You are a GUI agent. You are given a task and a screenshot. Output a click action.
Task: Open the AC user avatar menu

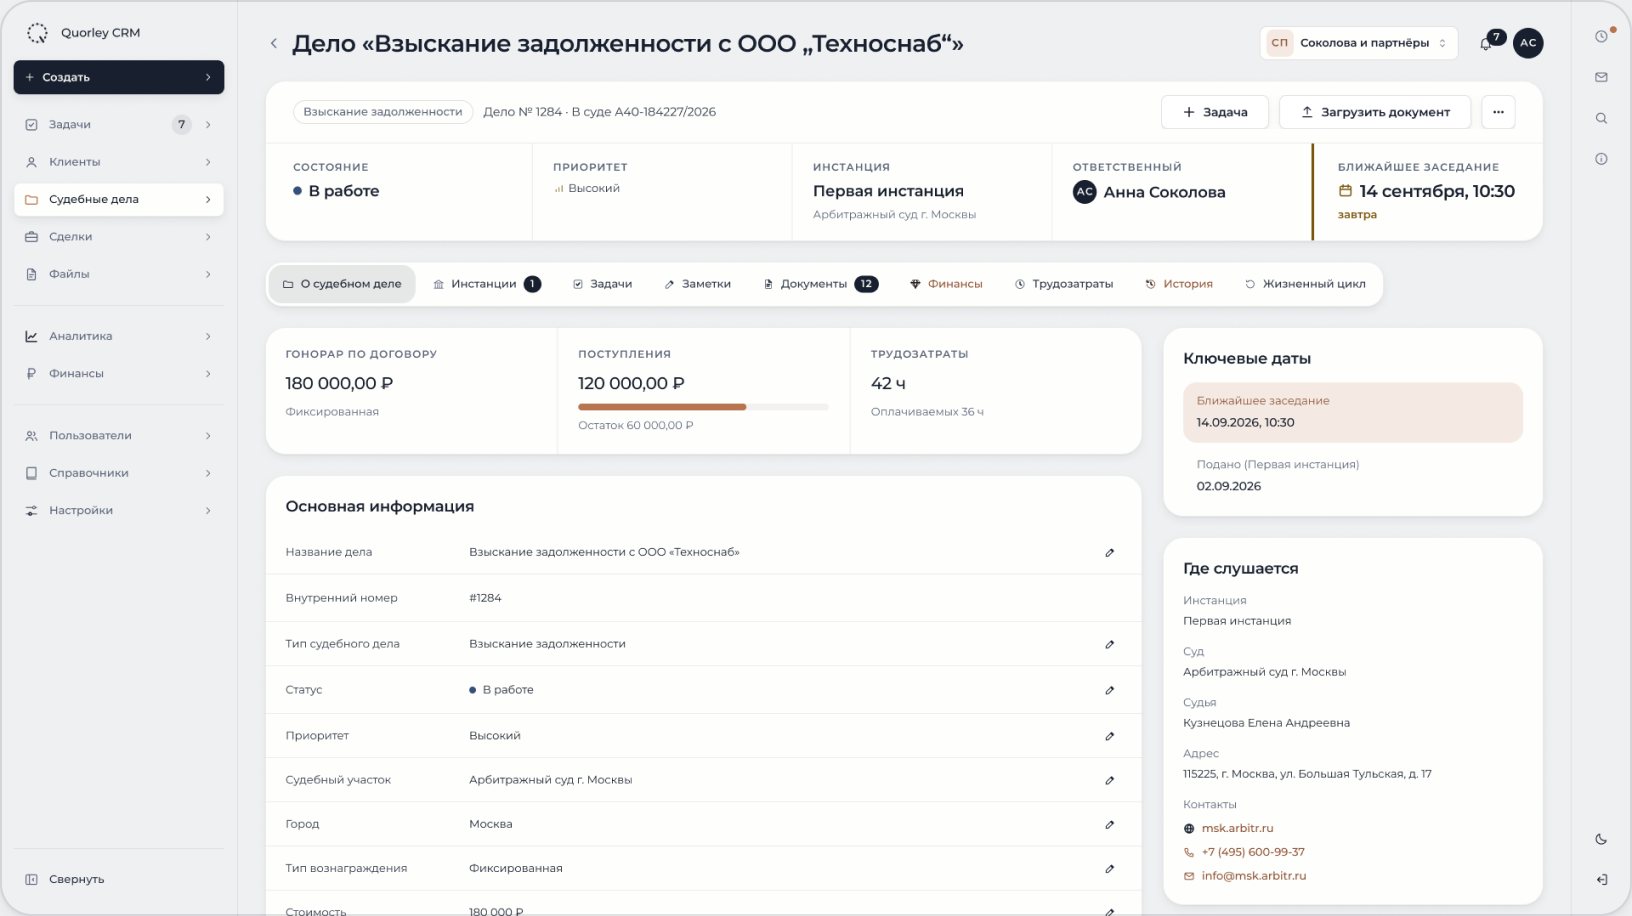pos(1527,43)
